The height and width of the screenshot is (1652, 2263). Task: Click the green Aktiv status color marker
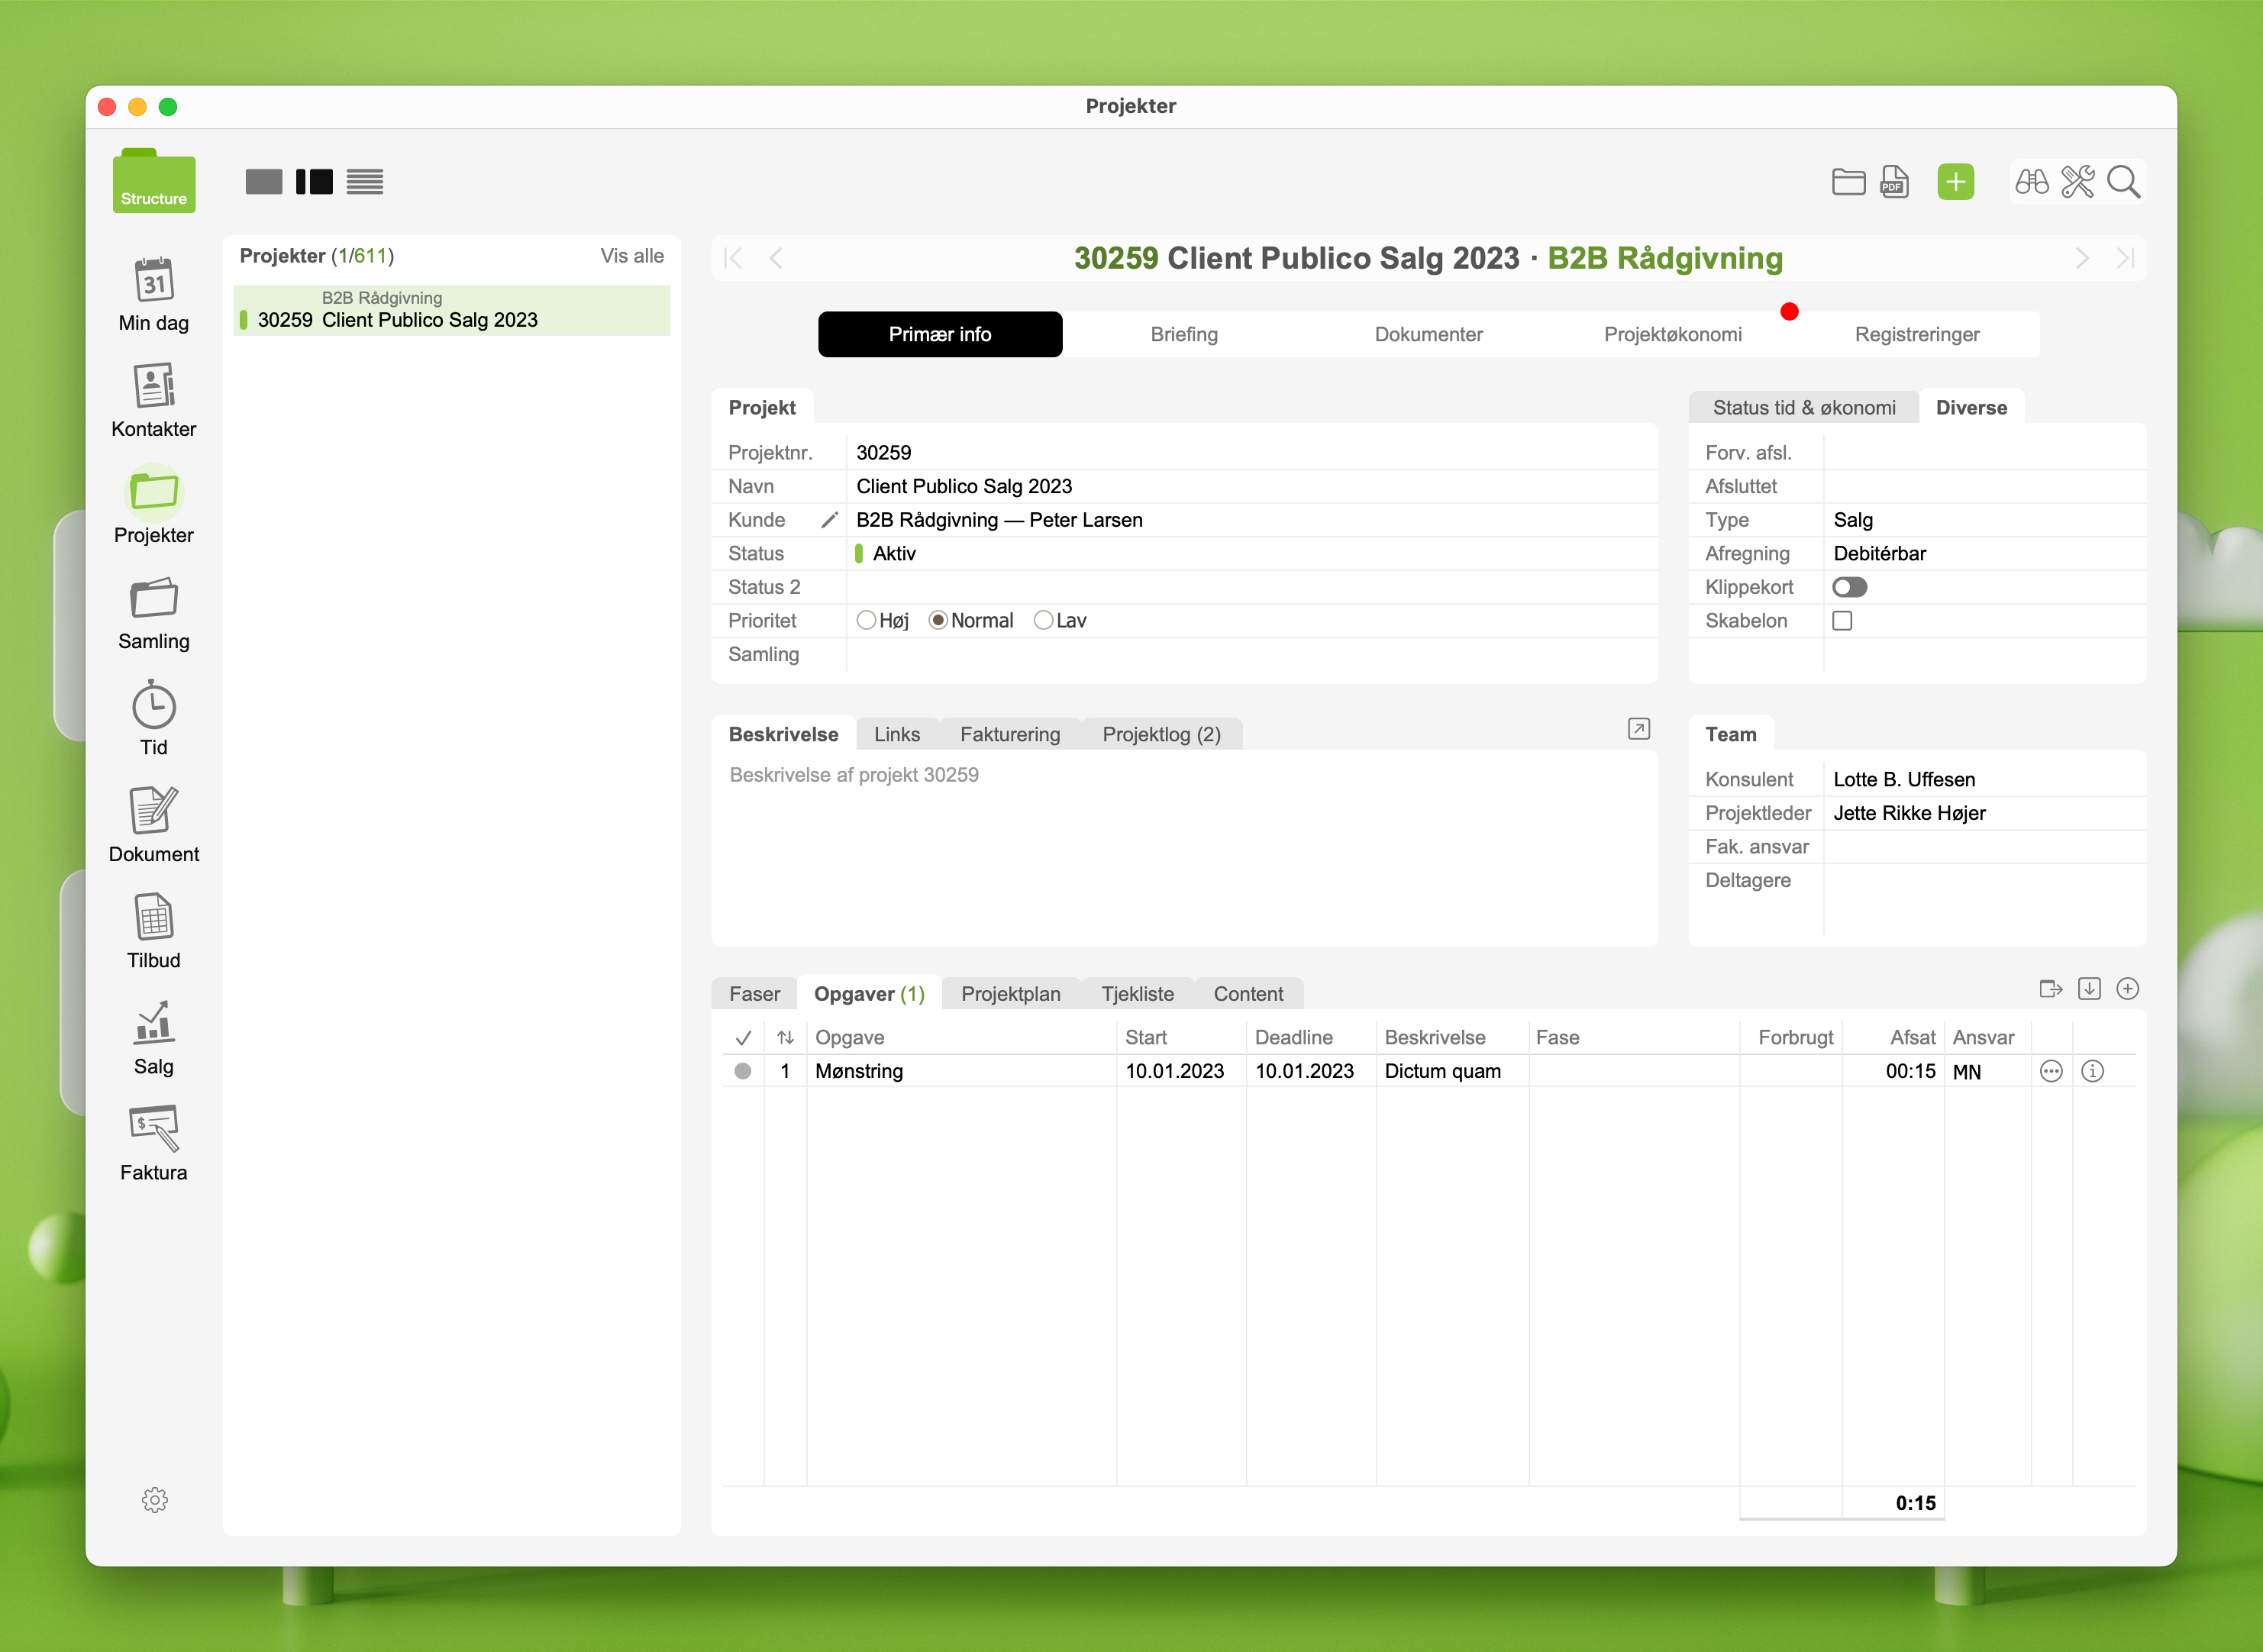pyautogui.click(x=859, y=554)
